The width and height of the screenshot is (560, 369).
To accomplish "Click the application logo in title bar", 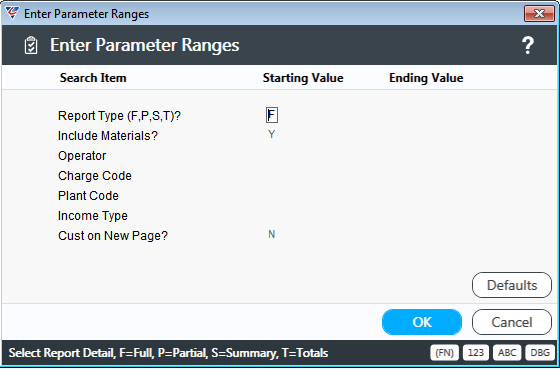I will click(x=12, y=13).
